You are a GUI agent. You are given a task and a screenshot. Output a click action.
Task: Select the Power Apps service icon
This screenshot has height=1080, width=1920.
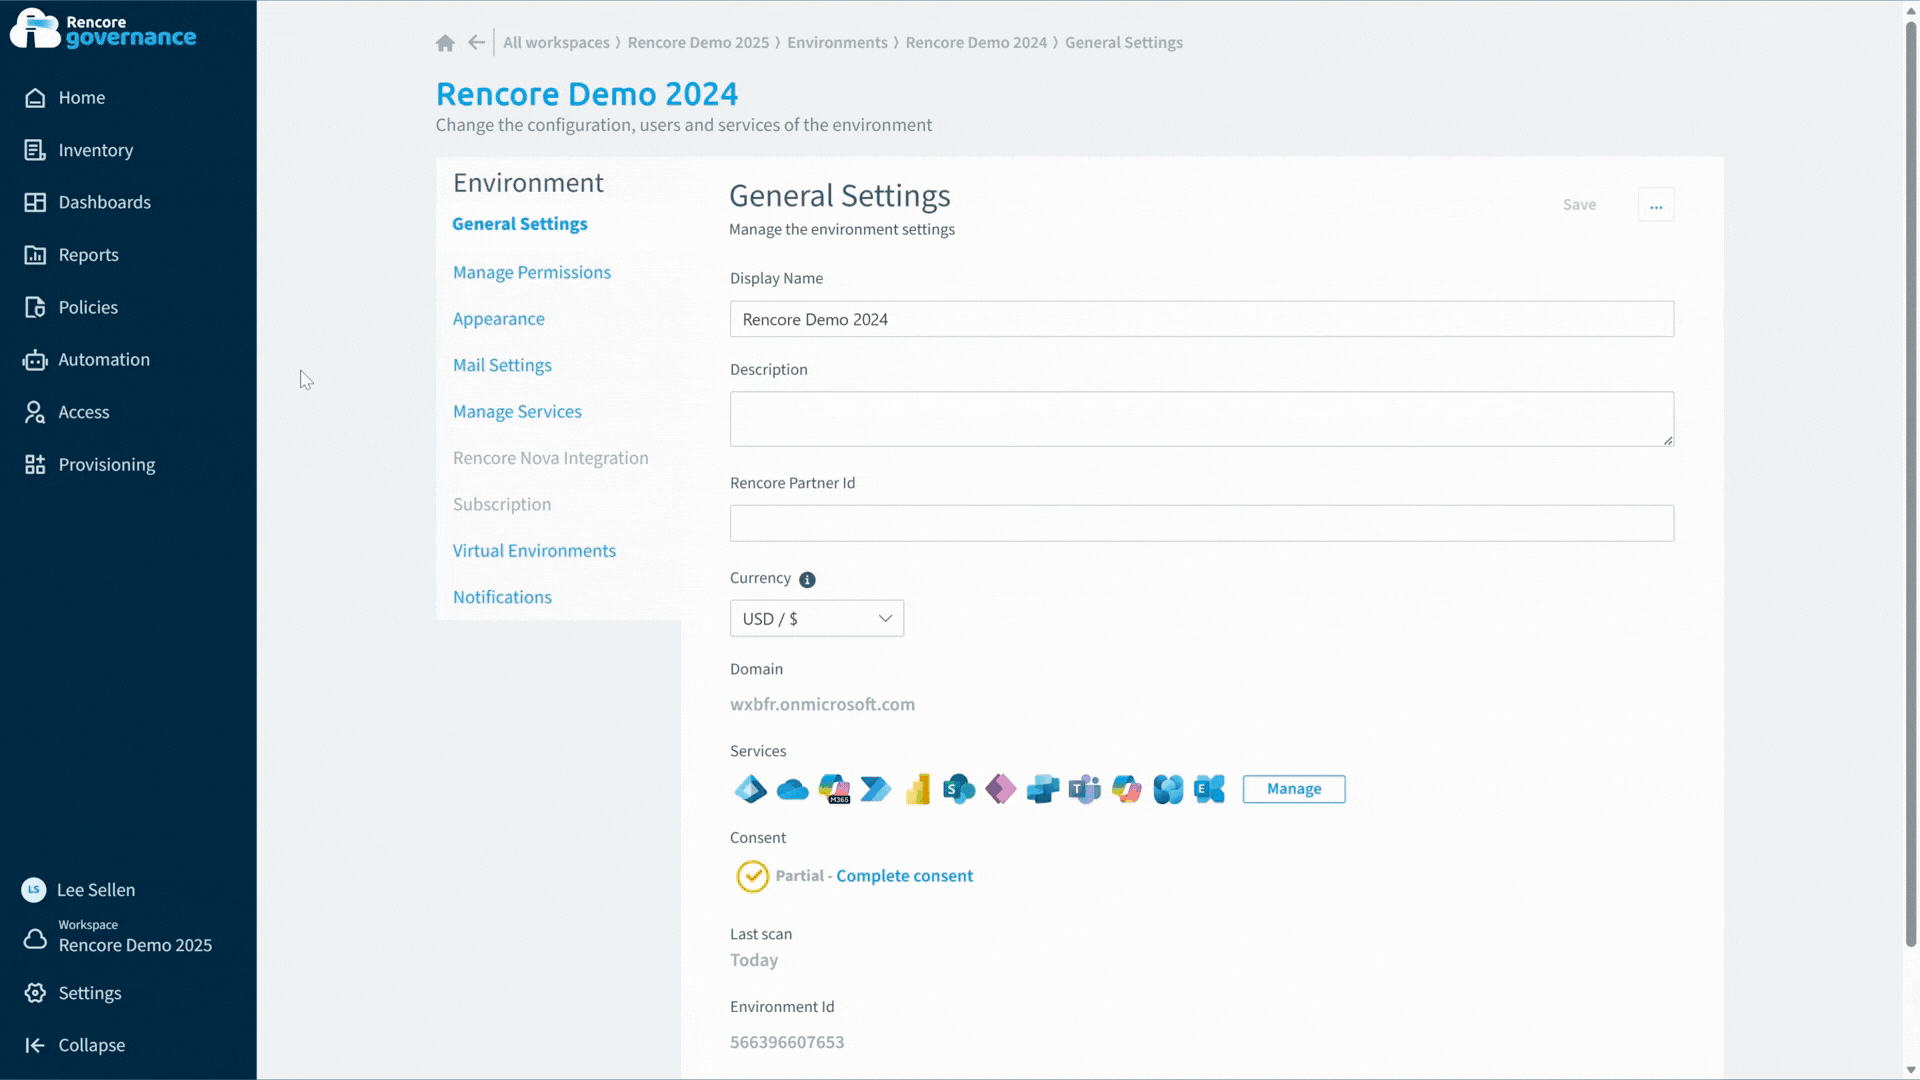[x=1001, y=789]
